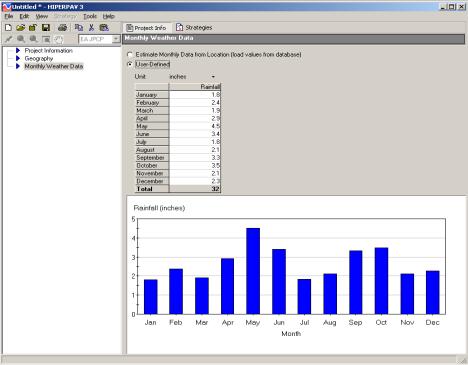Click the greyed pencil tool icon
The image size is (468, 365).
[8, 39]
